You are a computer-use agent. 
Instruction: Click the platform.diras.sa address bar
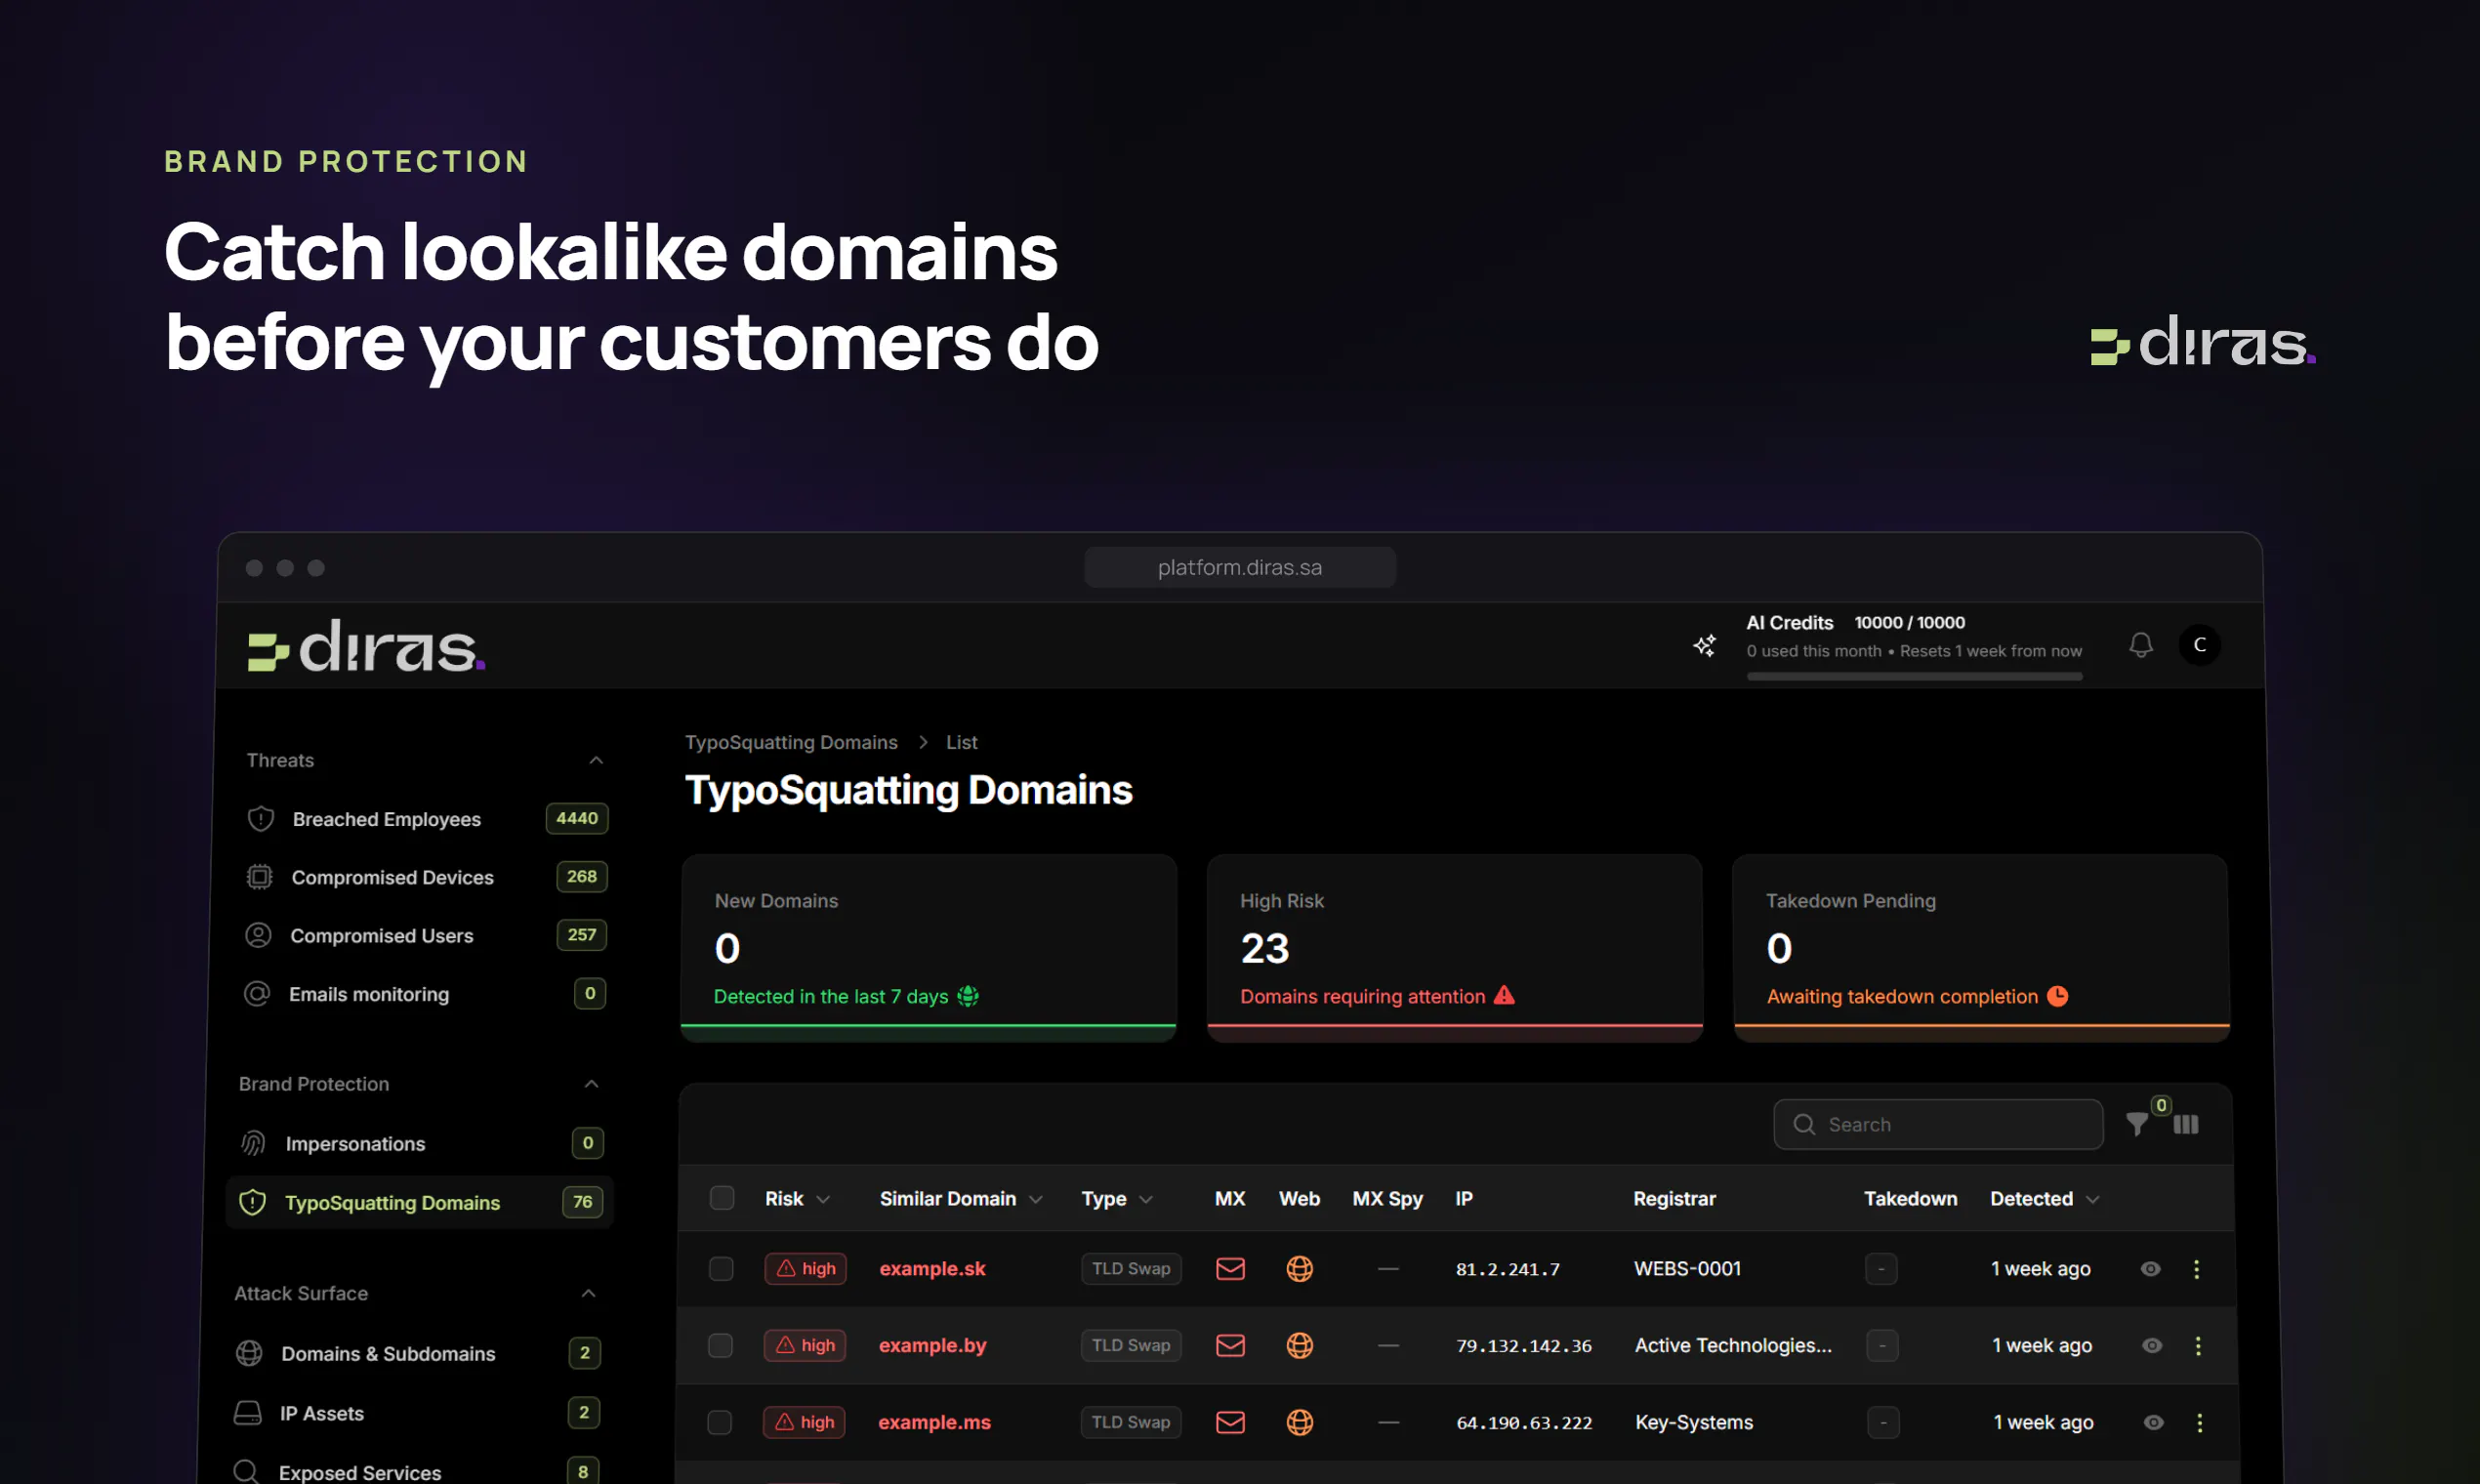[x=1239, y=568]
